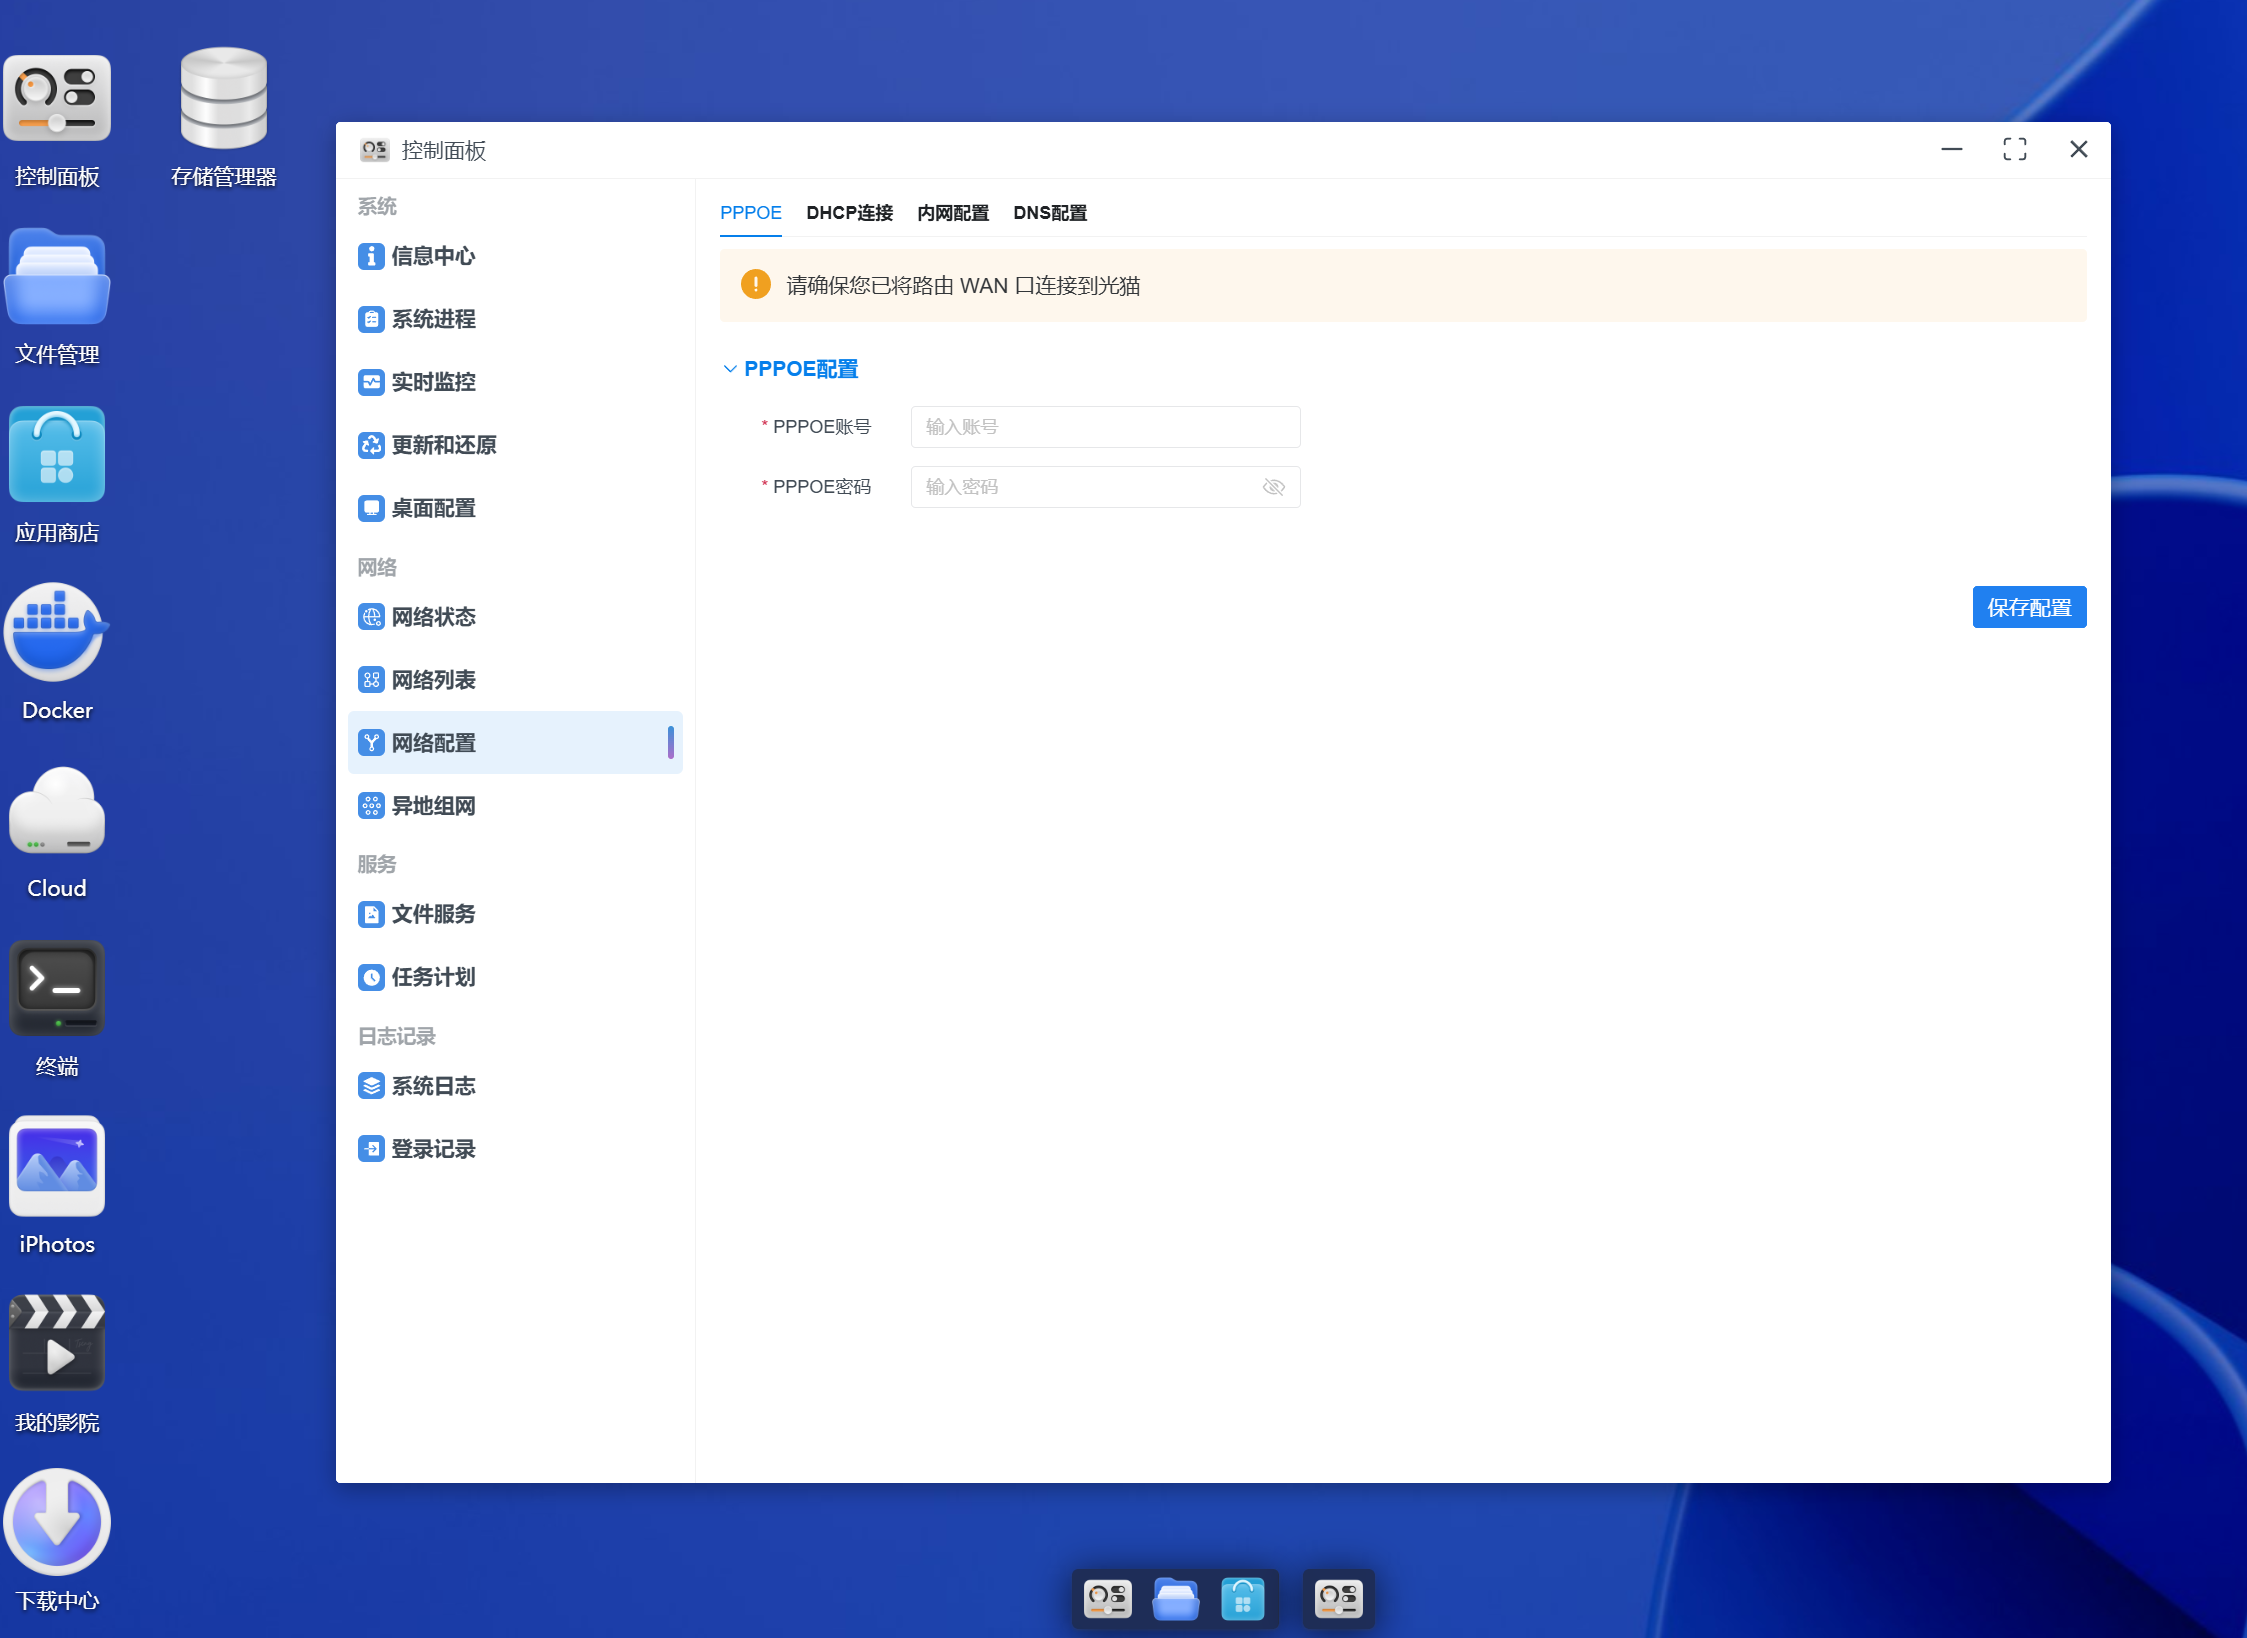
Task: Switch to the DHCP连接 tab
Action: tap(849, 213)
